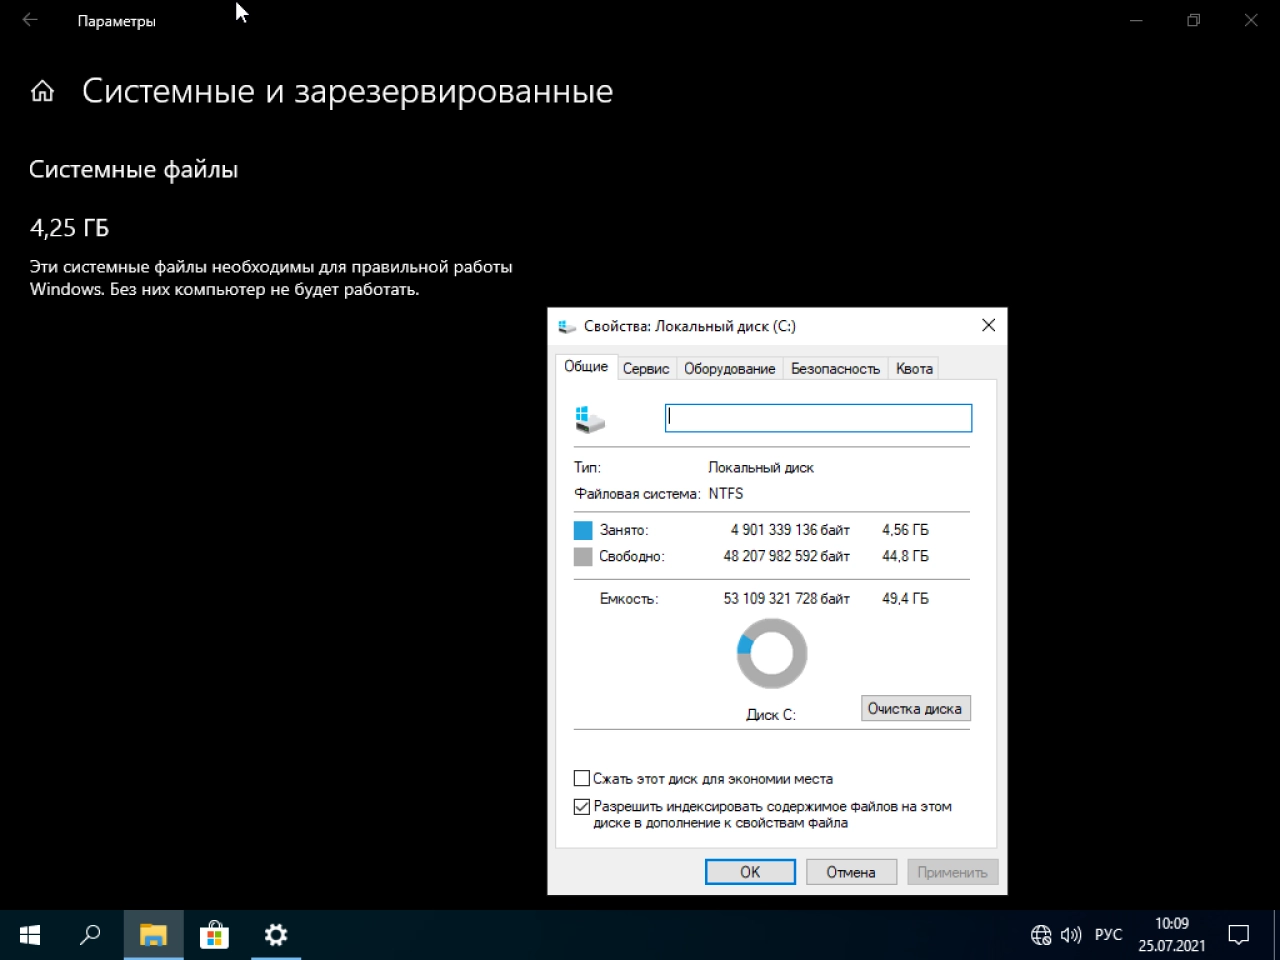The width and height of the screenshot is (1280, 960).
Task: Click the Системные и зарезервированные title
Action: [347, 91]
